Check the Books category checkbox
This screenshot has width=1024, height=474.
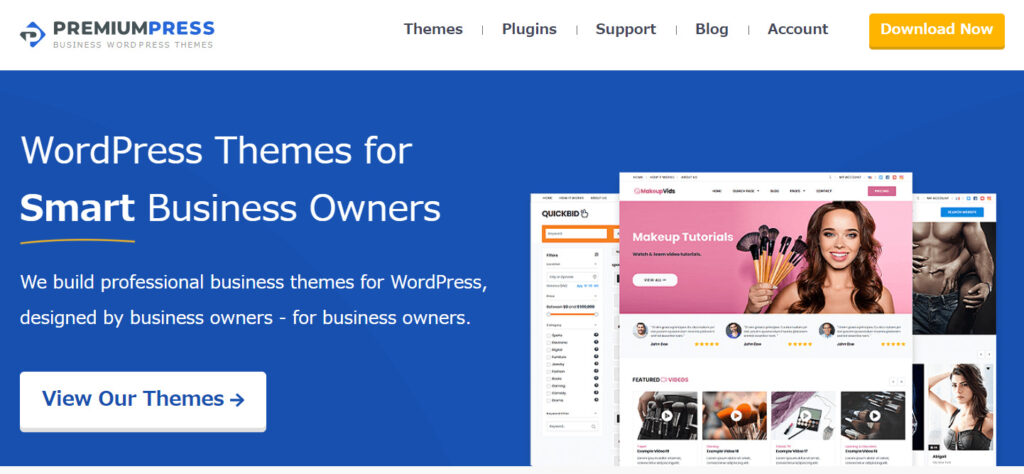point(549,379)
